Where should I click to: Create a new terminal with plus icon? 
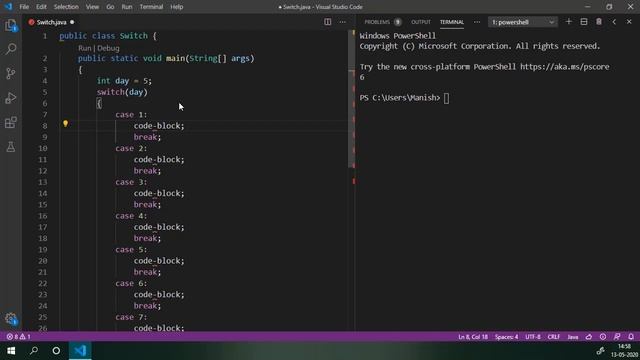point(569,22)
